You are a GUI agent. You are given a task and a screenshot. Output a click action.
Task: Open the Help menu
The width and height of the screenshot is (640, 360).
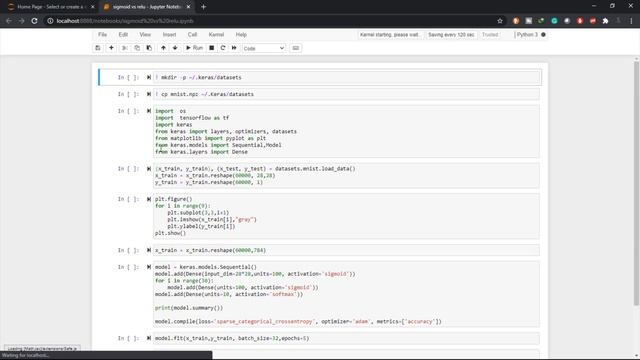click(241, 35)
